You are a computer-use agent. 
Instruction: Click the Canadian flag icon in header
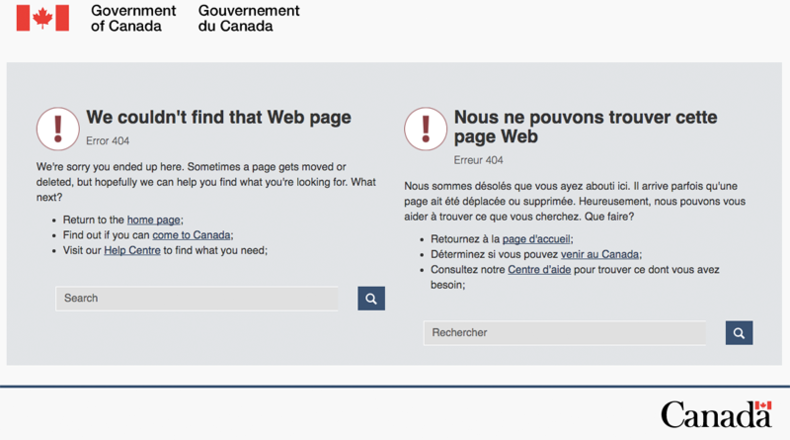coord(43,18)
